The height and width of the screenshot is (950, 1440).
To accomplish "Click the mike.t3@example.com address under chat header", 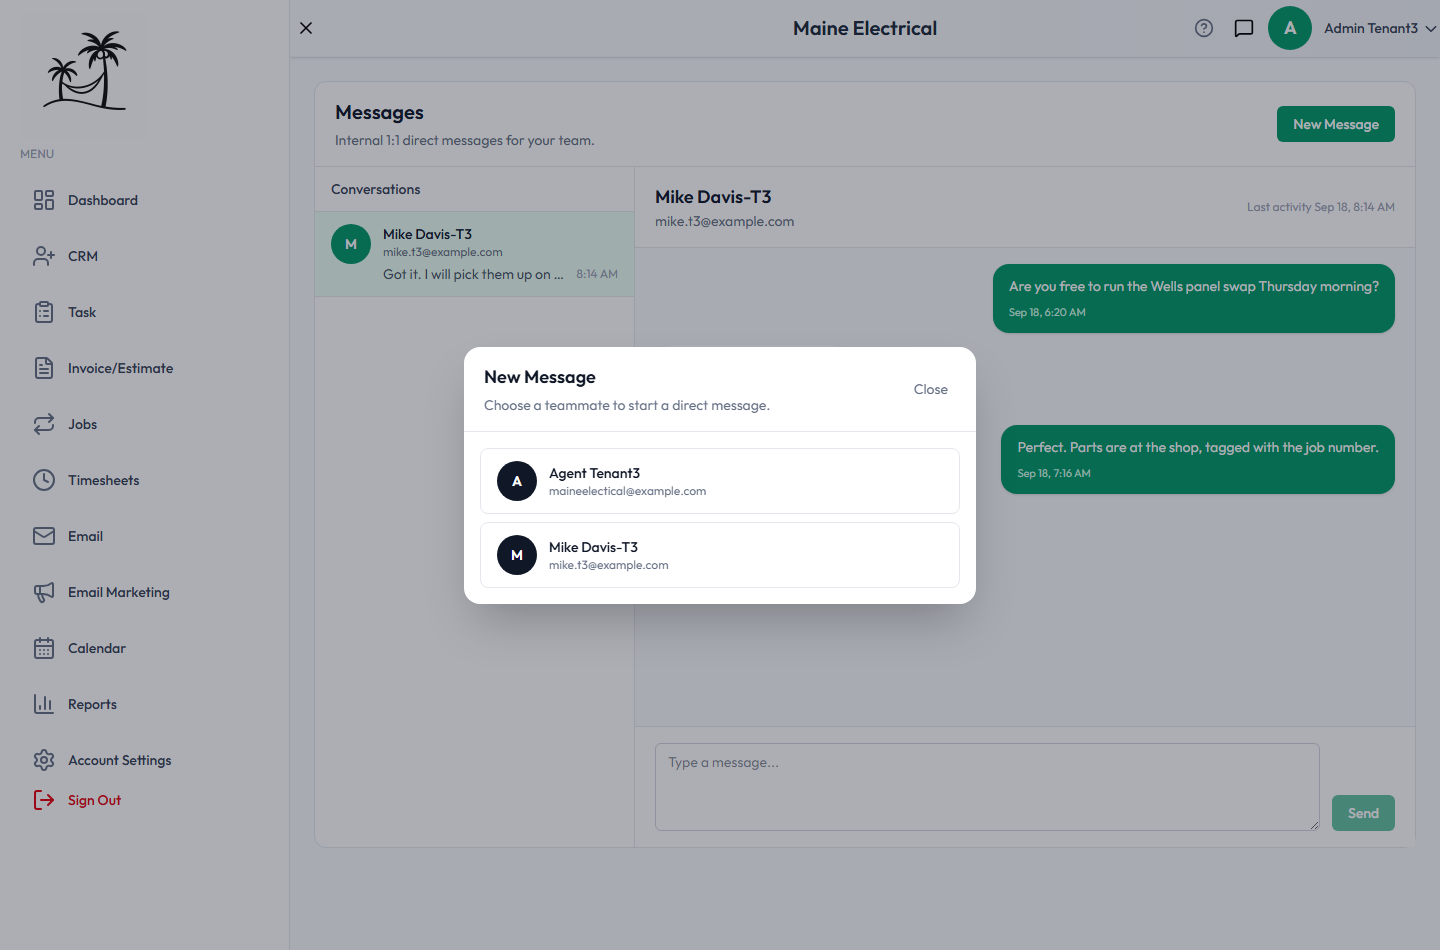I will click(x=725, y=221).
